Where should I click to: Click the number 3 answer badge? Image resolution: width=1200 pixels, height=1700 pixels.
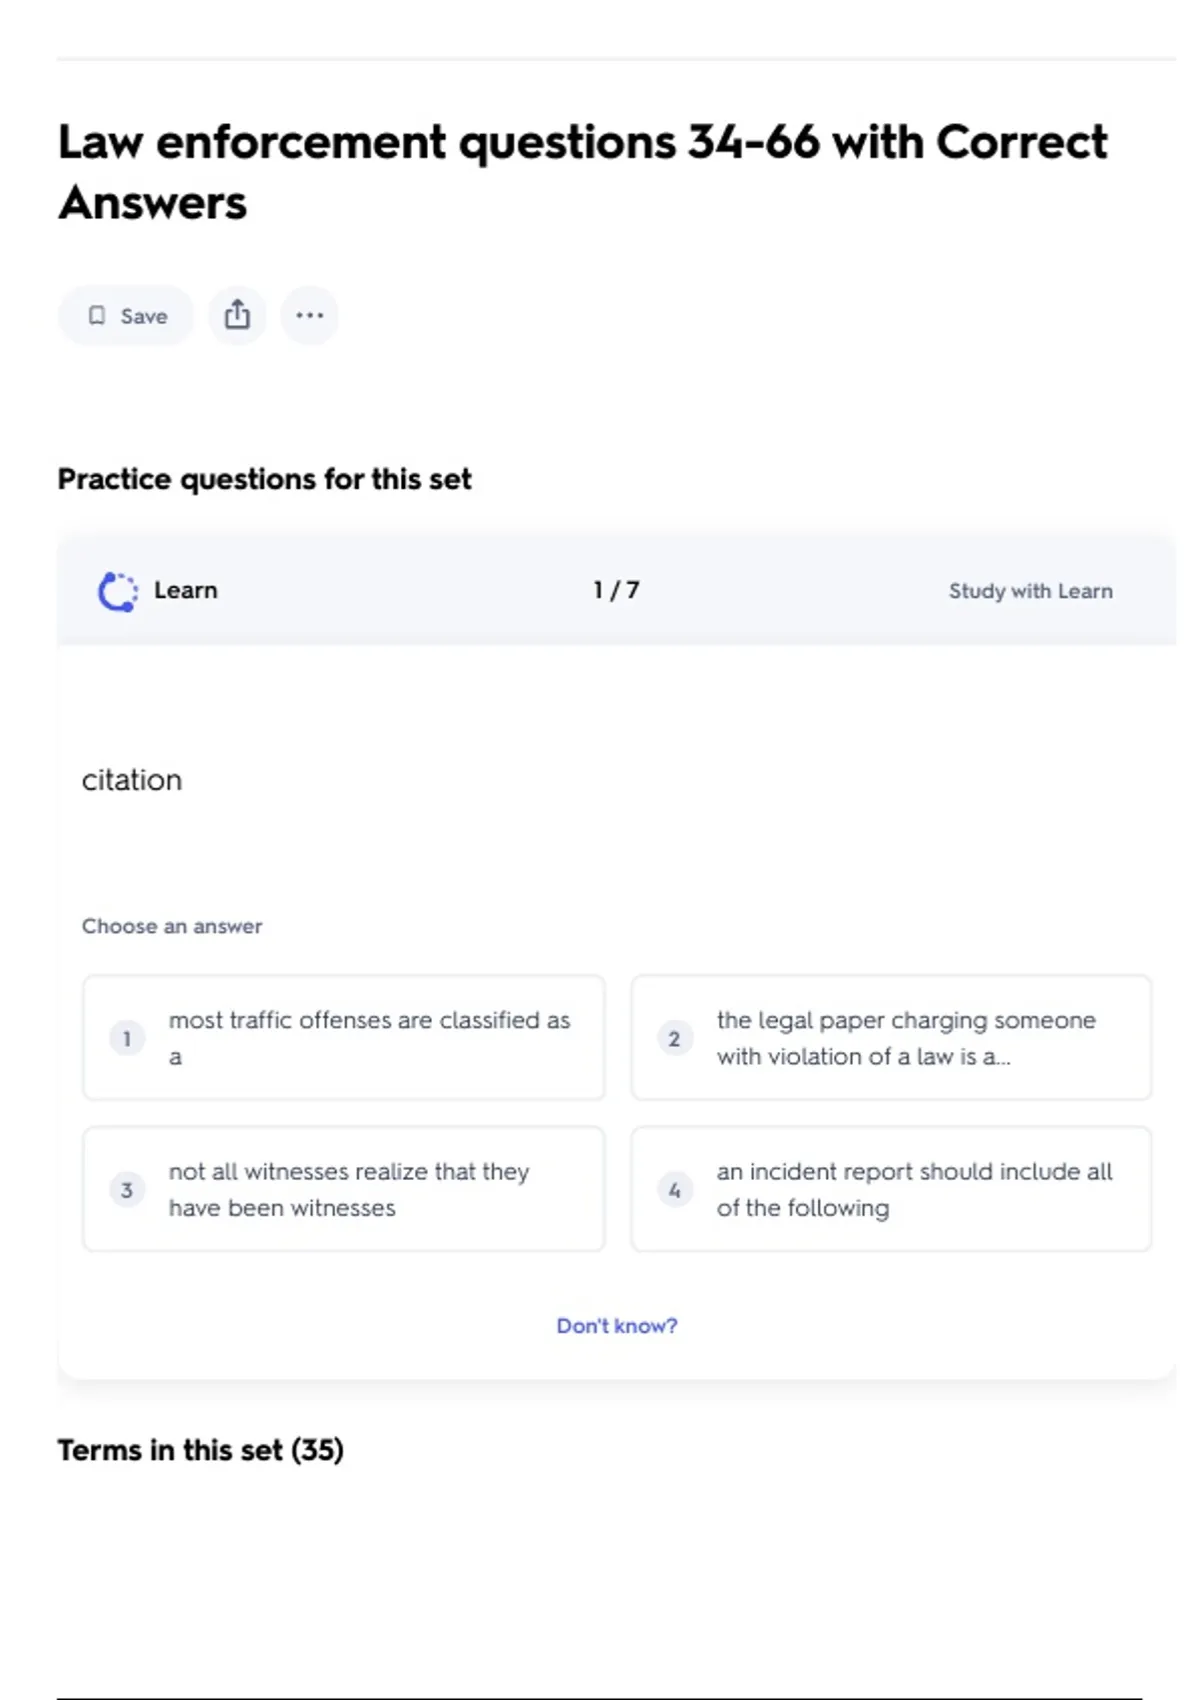pos(127,1190)
